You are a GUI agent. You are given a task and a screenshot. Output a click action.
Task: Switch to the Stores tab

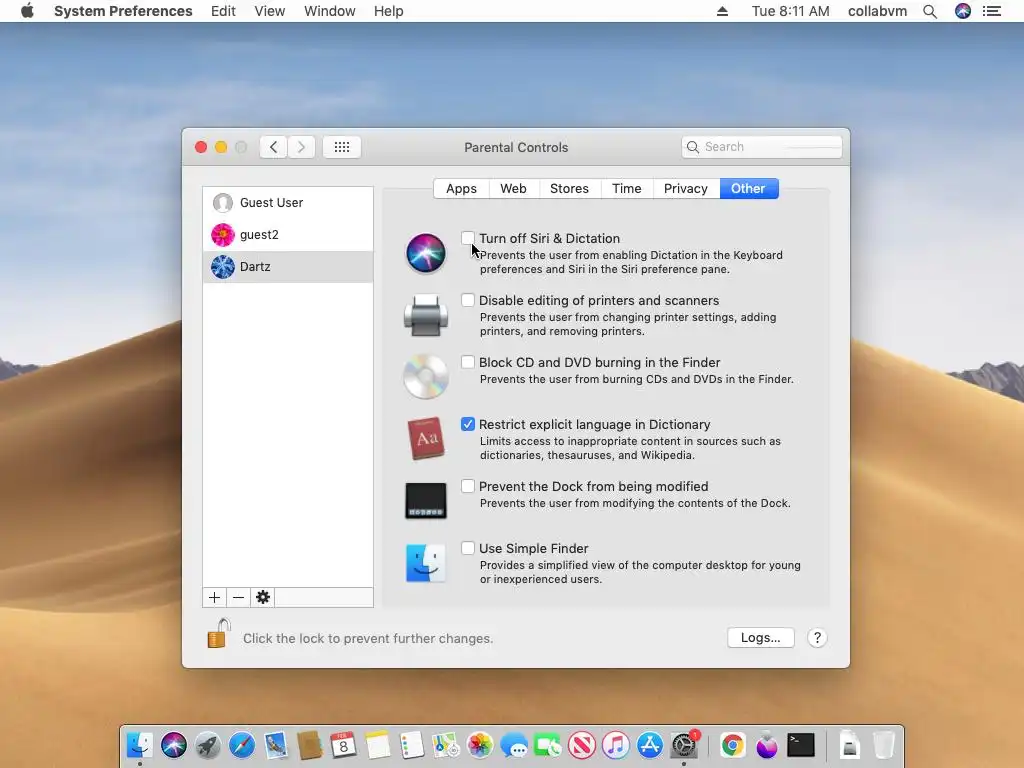tap(569, 189)
